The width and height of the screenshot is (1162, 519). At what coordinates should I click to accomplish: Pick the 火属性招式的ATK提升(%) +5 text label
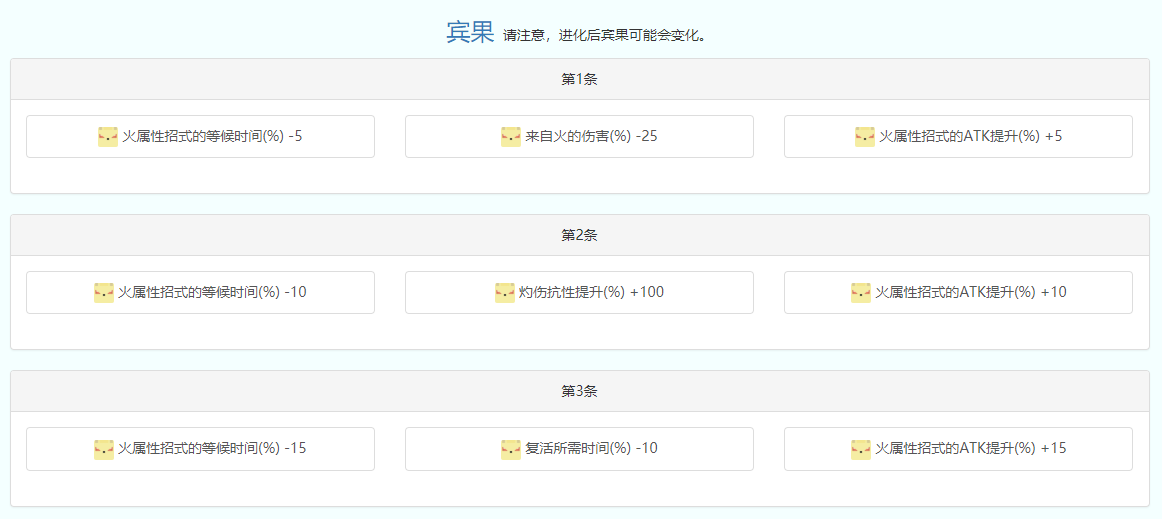tap(970, 137)
